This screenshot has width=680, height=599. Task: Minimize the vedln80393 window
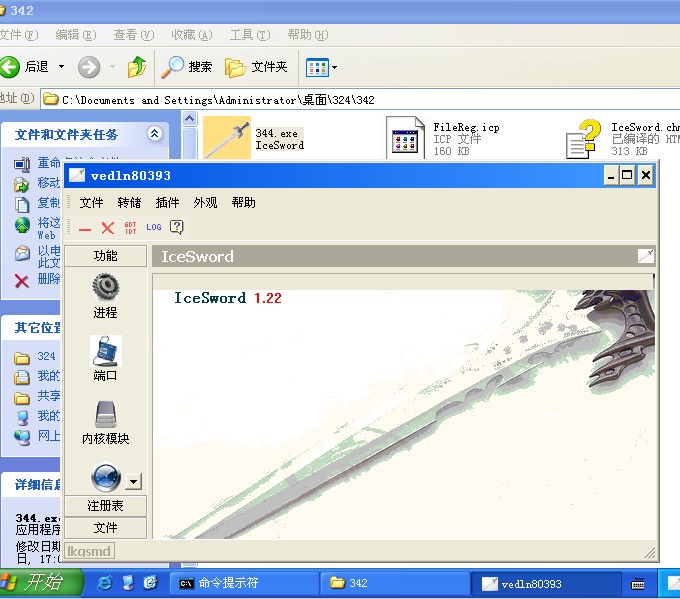[611, 175]
